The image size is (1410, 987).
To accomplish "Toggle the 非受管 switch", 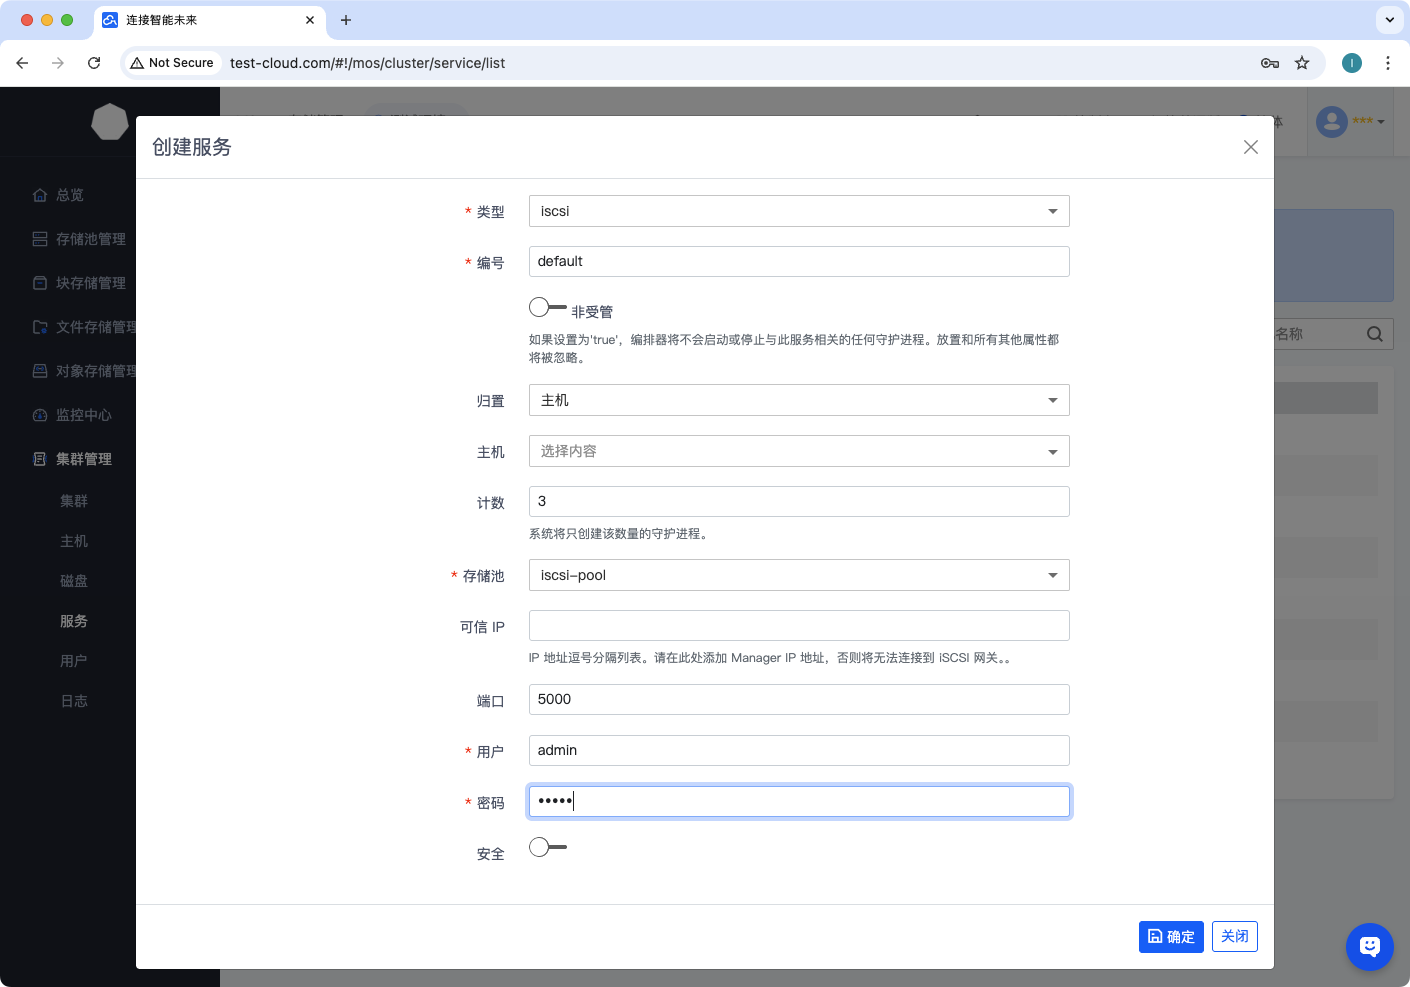I will pyautogui.click(x=547, y=308).
